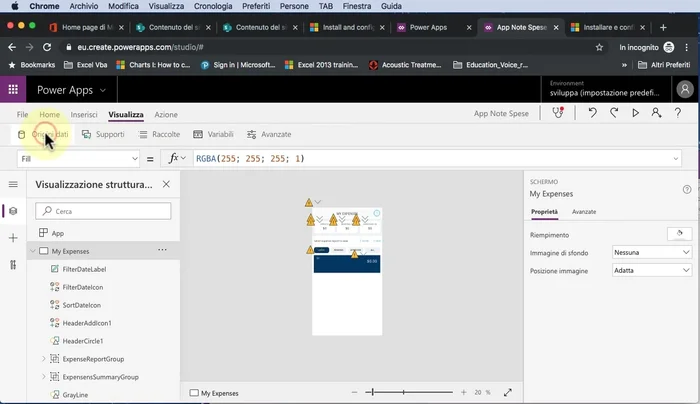Click the help icon in Schermo panel

click(687, 189)
